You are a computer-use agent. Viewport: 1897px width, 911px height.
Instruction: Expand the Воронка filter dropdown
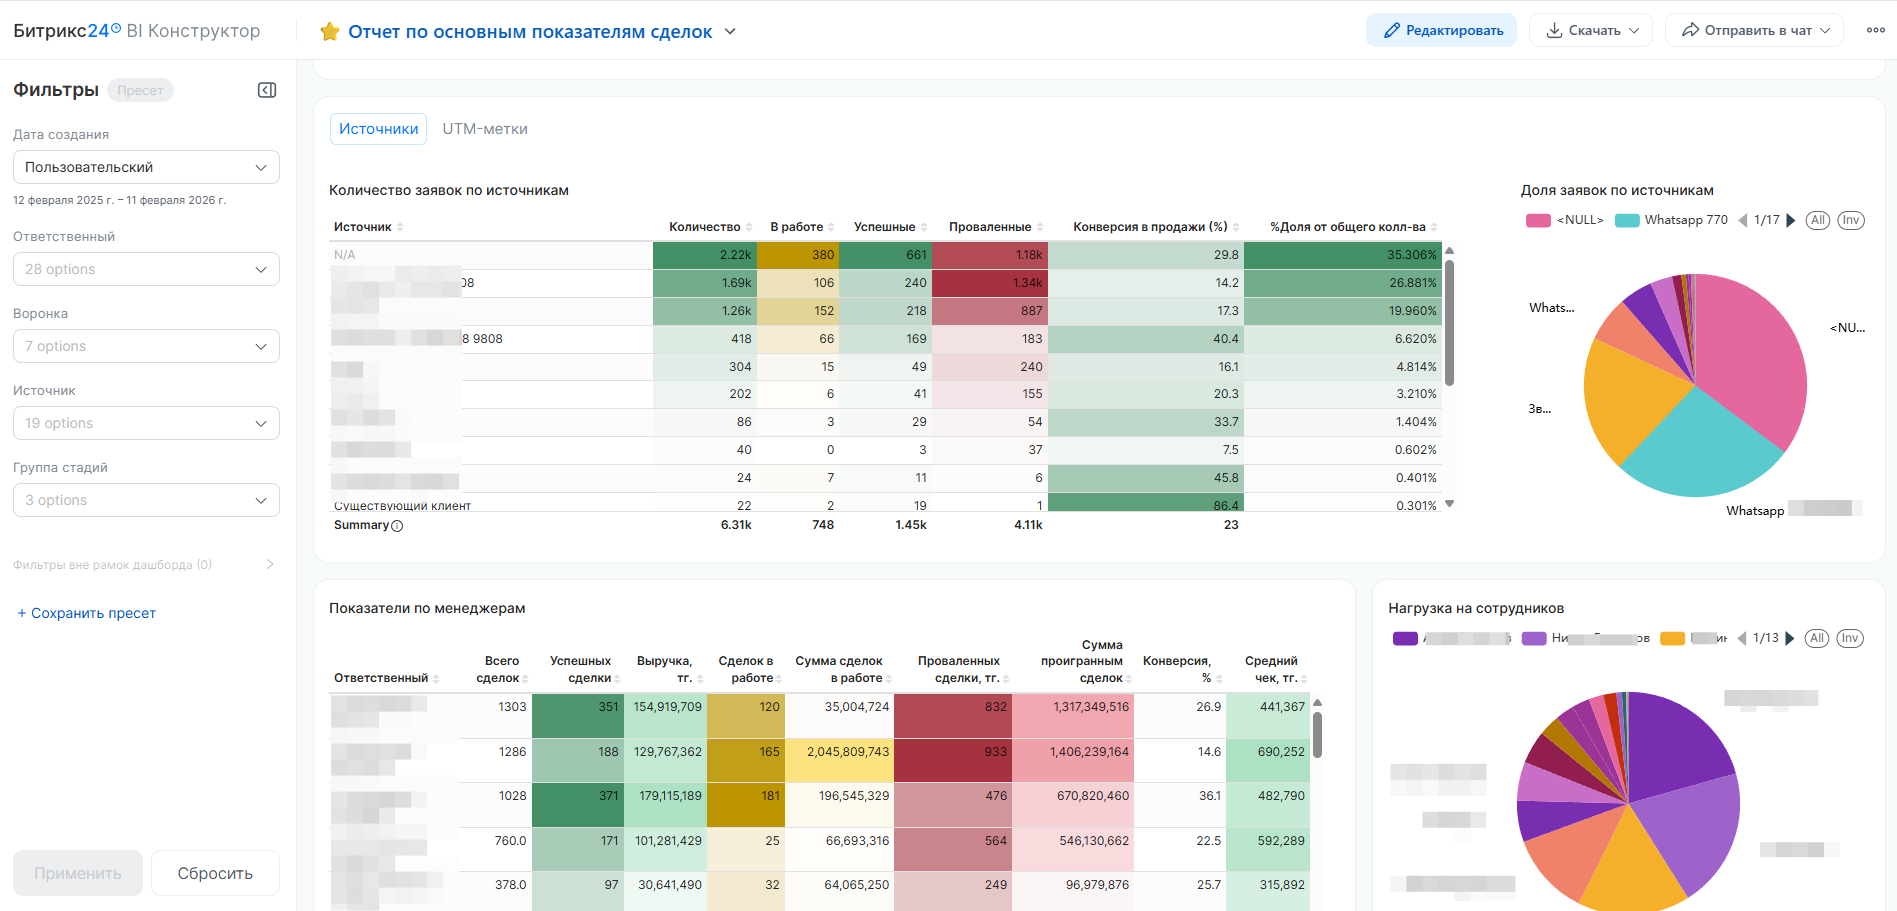click(x=146, y=346)
